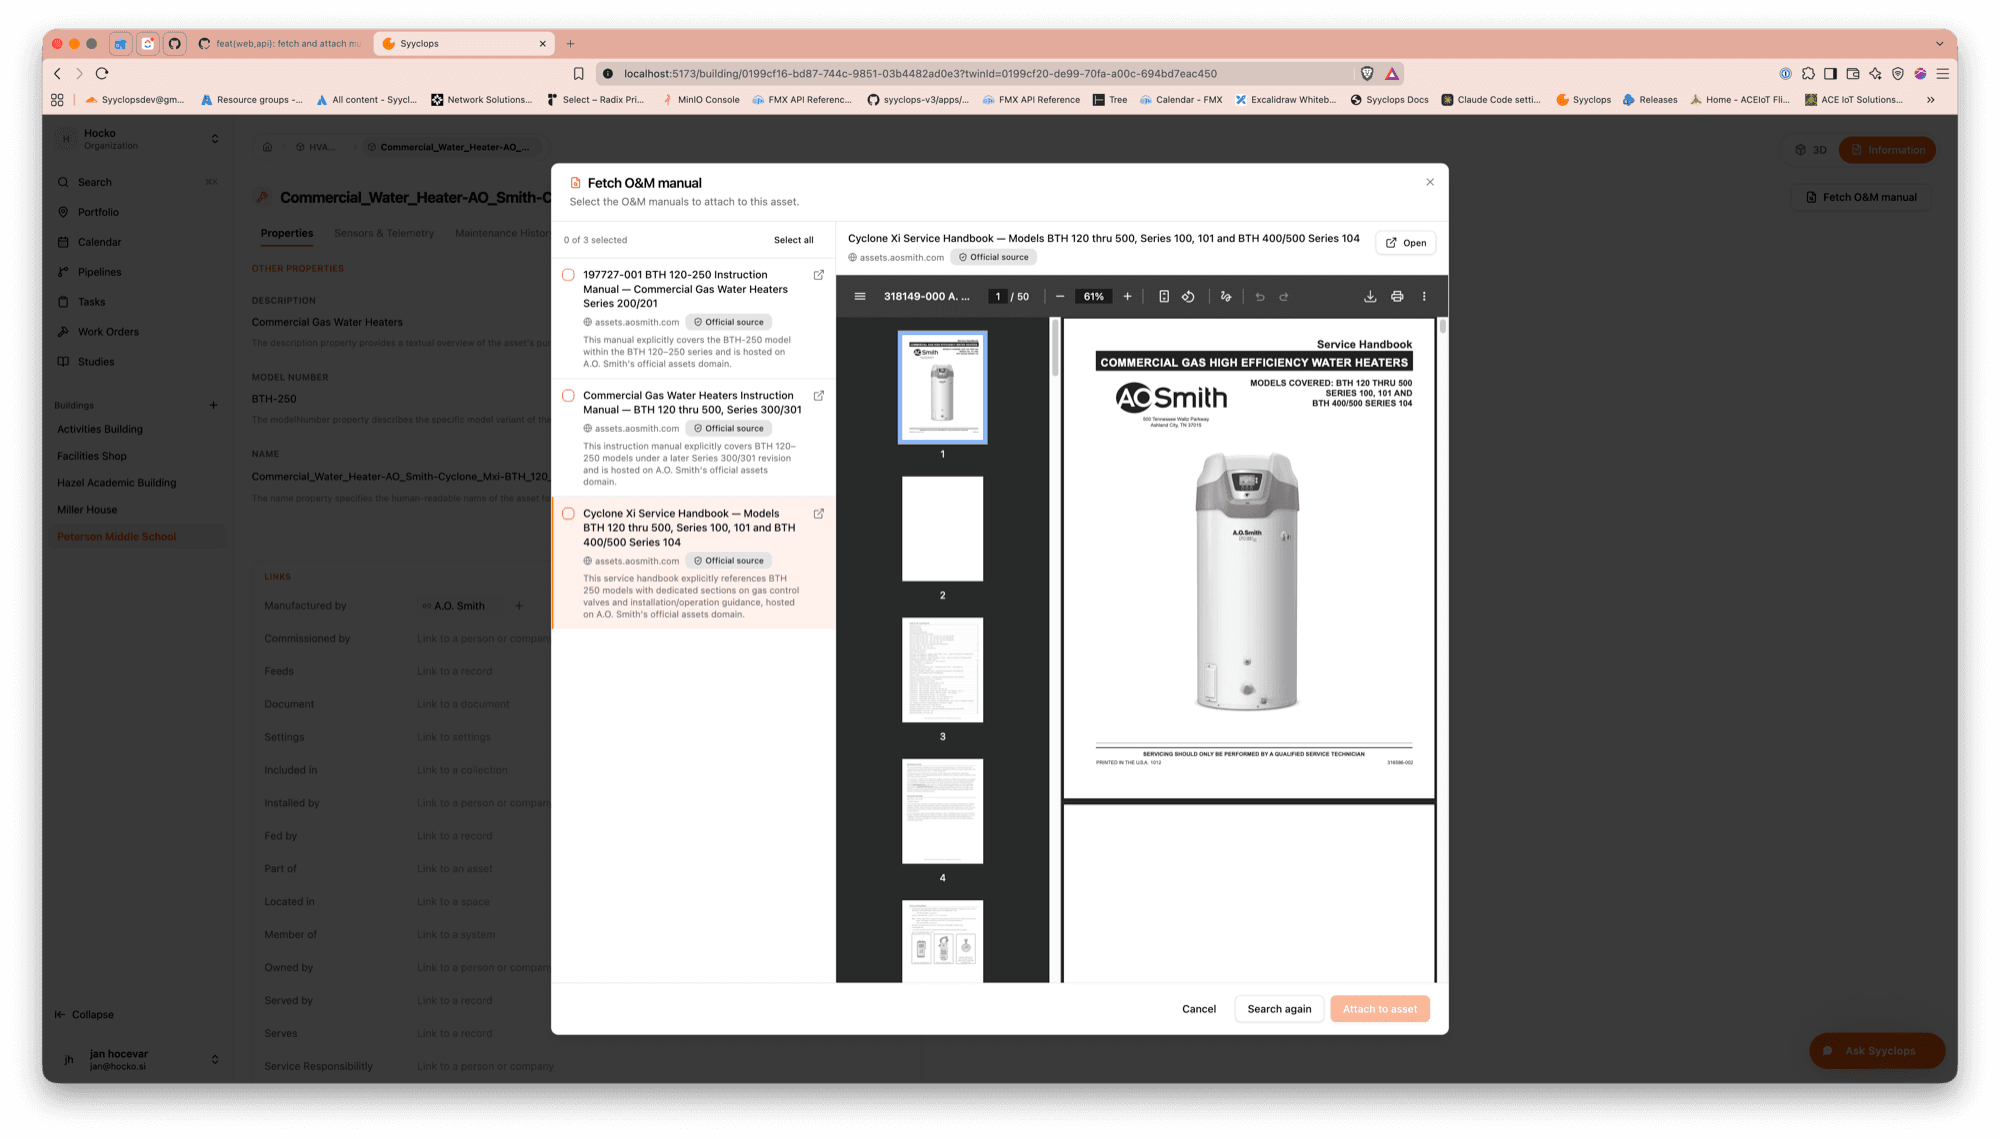Click the fit-to-page icon in PDF toolbar
2000x1139 pixels.
tap(1164, 297)
